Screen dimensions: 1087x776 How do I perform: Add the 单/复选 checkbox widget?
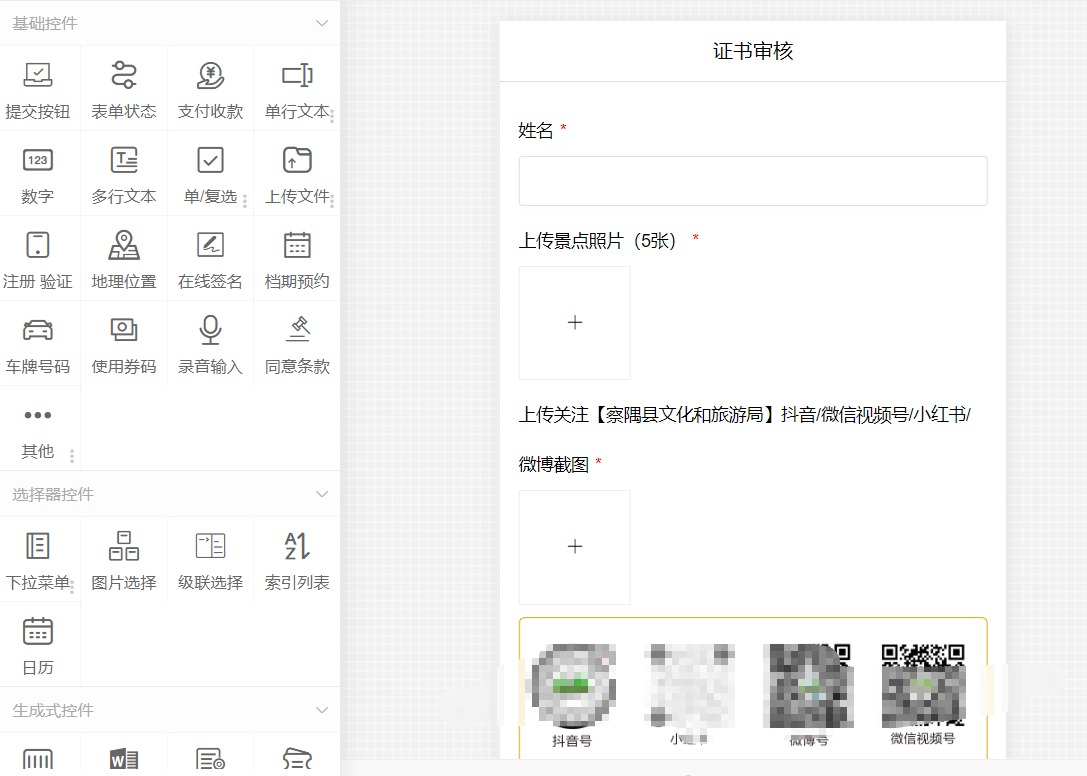coord(211,175)
